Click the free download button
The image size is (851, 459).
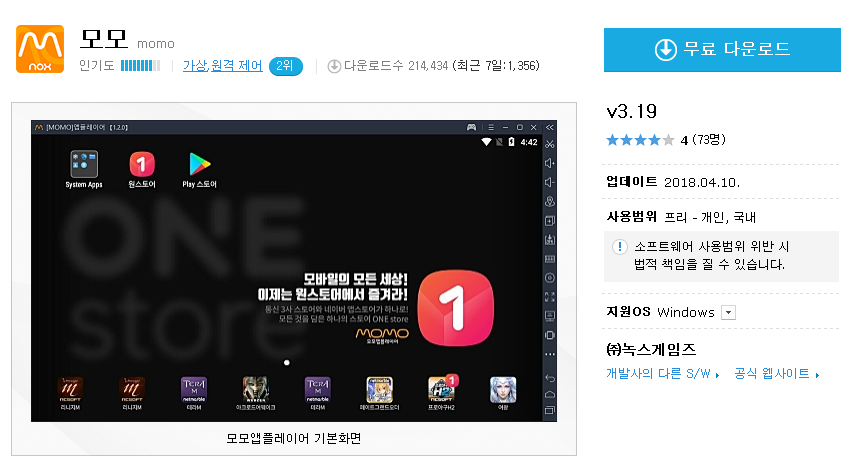tap(722, 49)
